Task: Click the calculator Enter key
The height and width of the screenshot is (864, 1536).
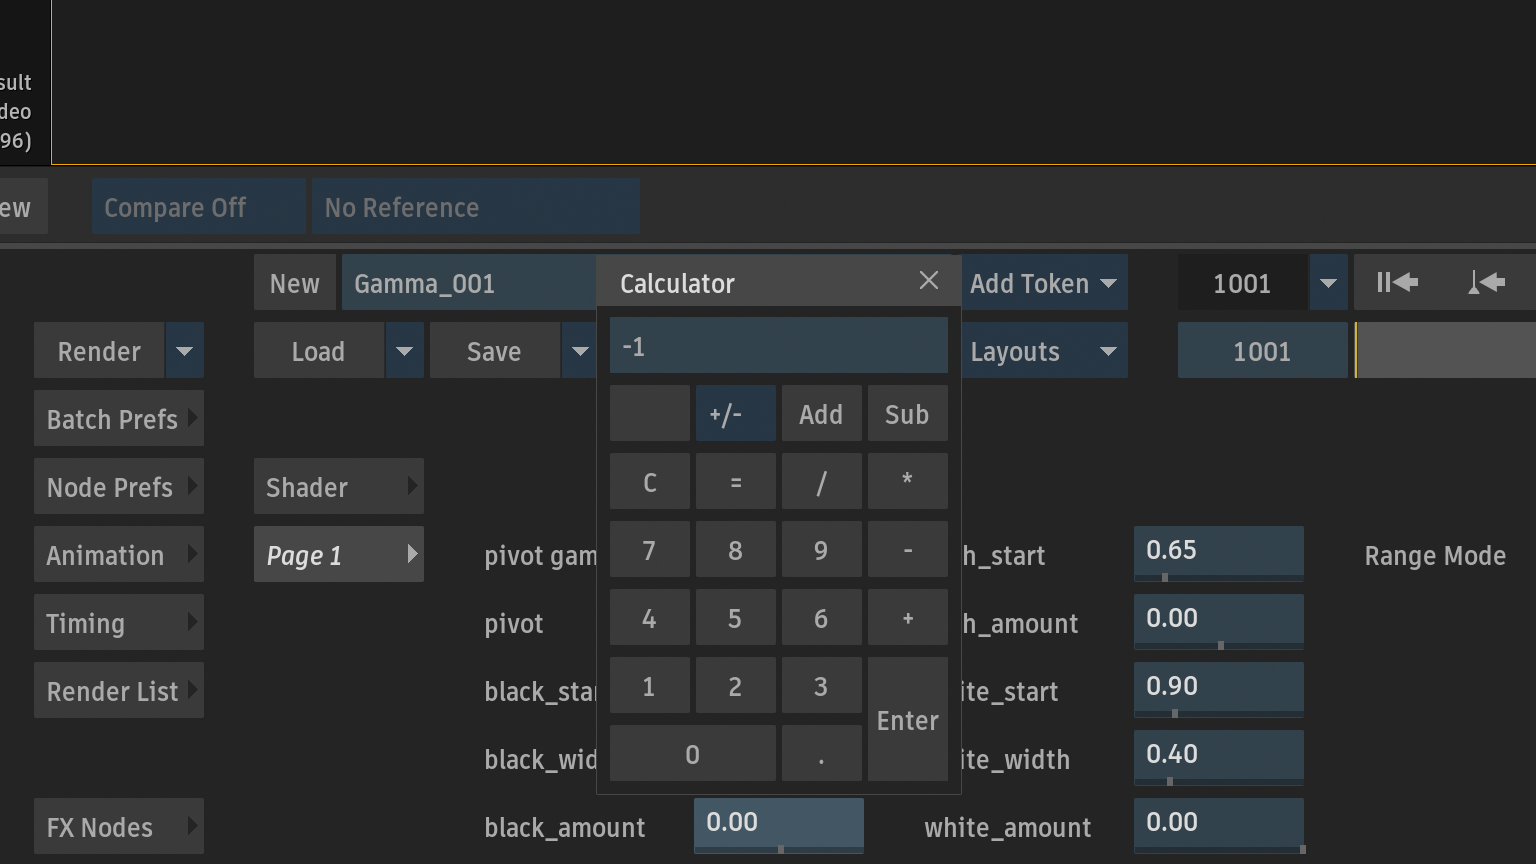Action: [907, 719]
